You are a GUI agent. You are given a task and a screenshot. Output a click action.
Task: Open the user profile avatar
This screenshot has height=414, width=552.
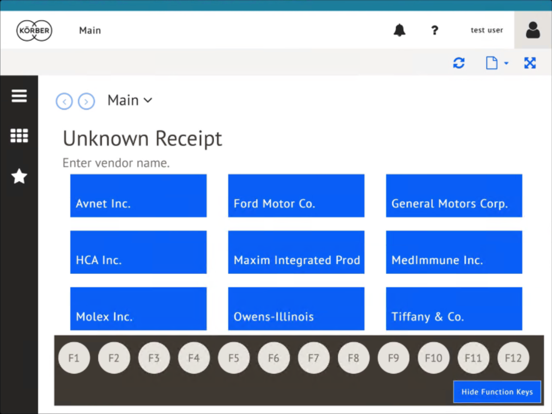coord(533,30)
